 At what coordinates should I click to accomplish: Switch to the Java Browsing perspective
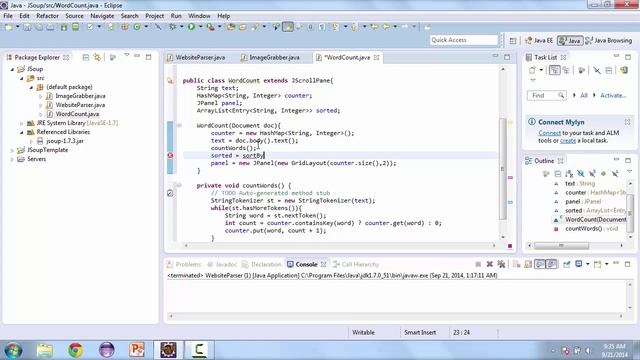point(609,40)
